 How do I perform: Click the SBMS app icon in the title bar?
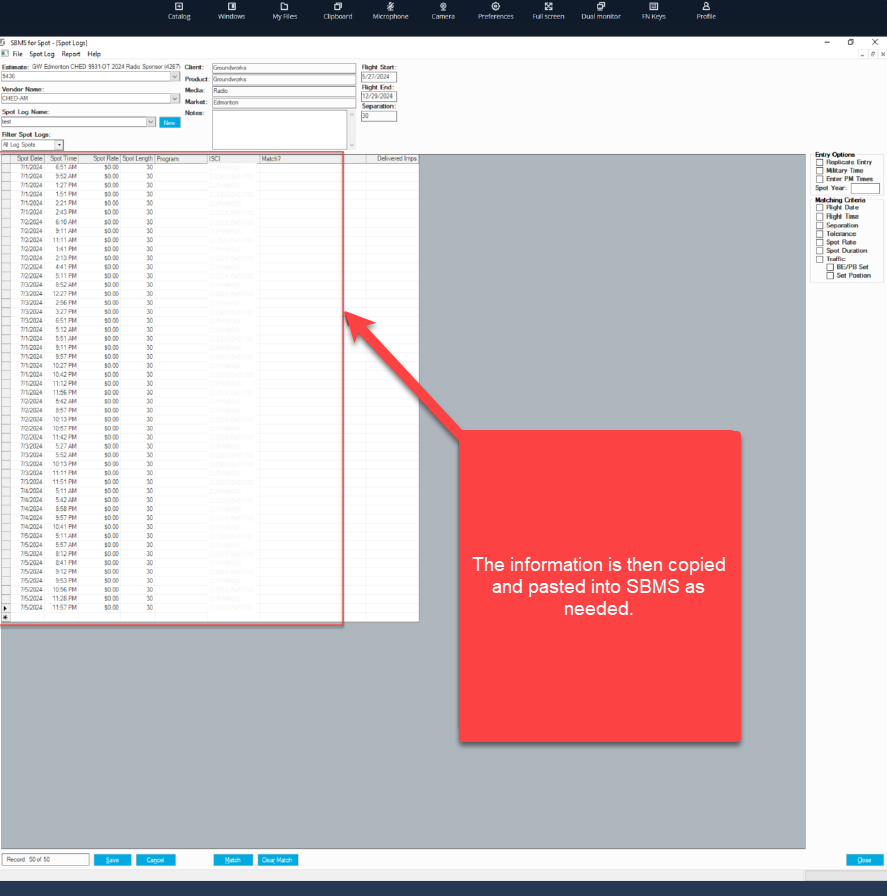point(3,42)
